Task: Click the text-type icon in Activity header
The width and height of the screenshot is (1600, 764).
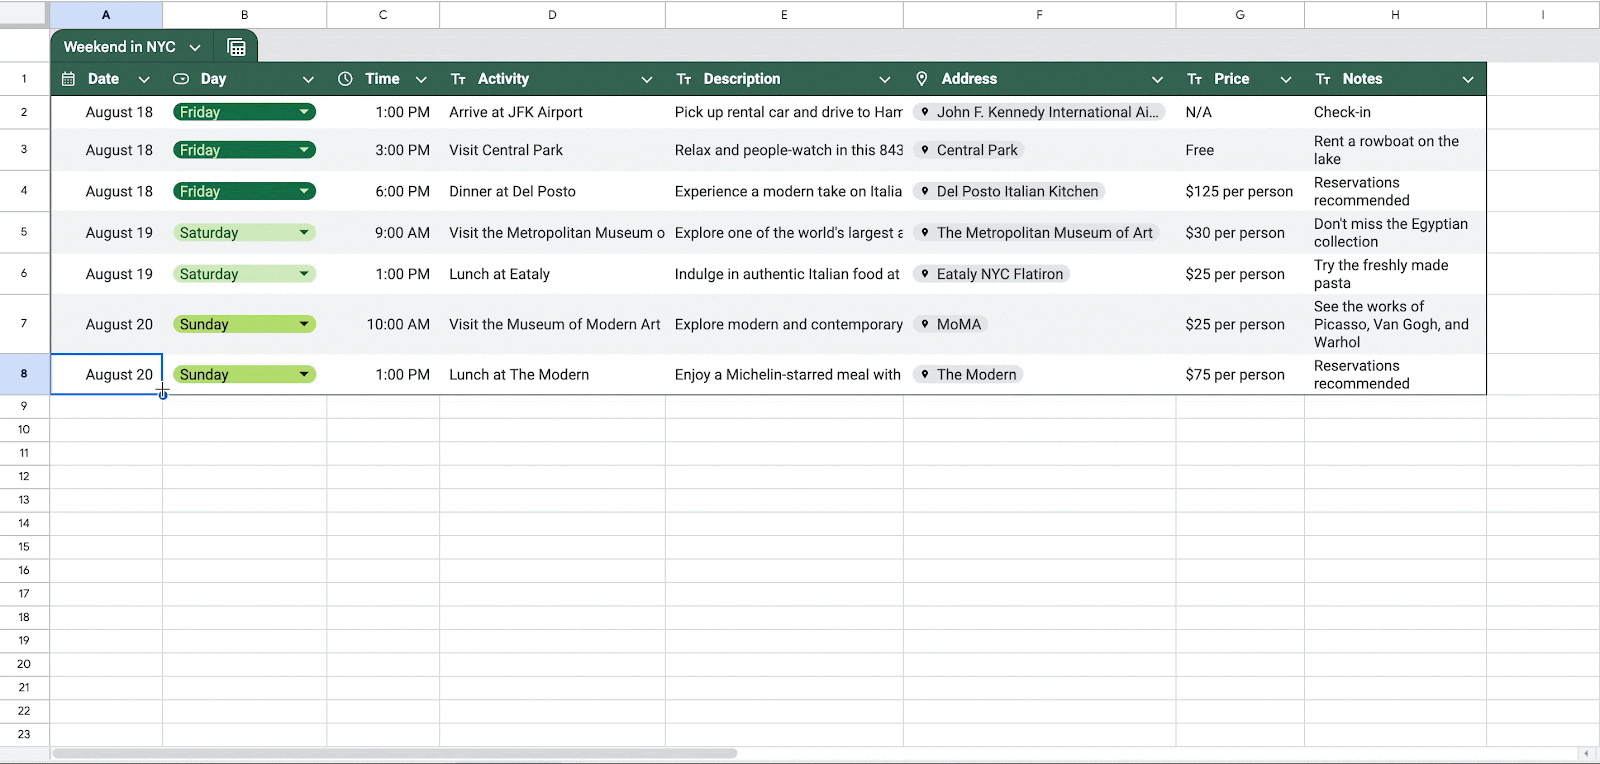Action: click(x=458, y=79)
